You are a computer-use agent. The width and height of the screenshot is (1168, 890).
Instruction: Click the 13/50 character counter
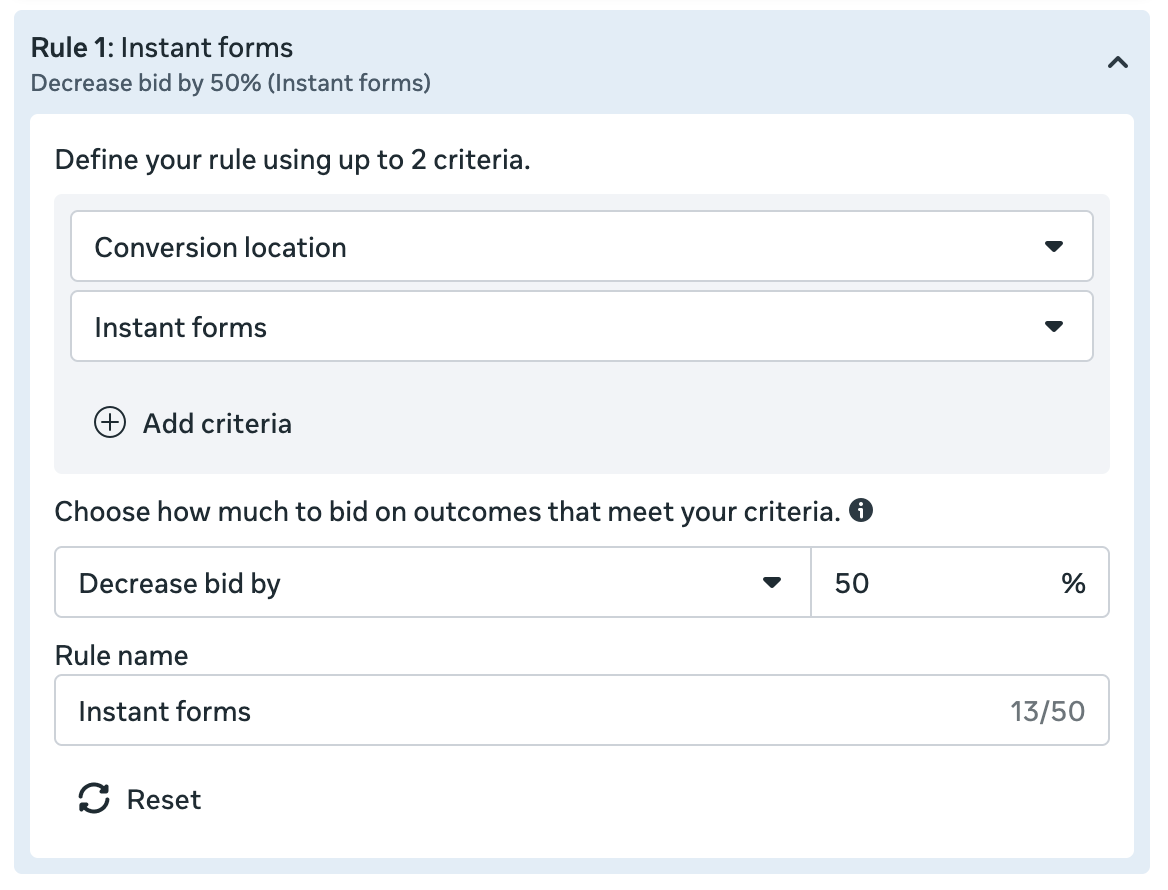click(1047, 711)
